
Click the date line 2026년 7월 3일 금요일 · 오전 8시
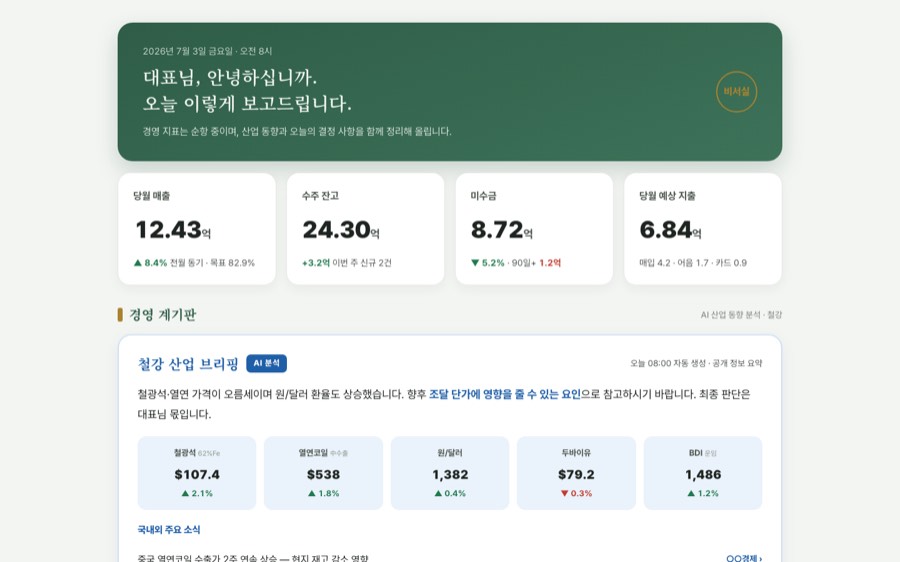pos(207,51)
